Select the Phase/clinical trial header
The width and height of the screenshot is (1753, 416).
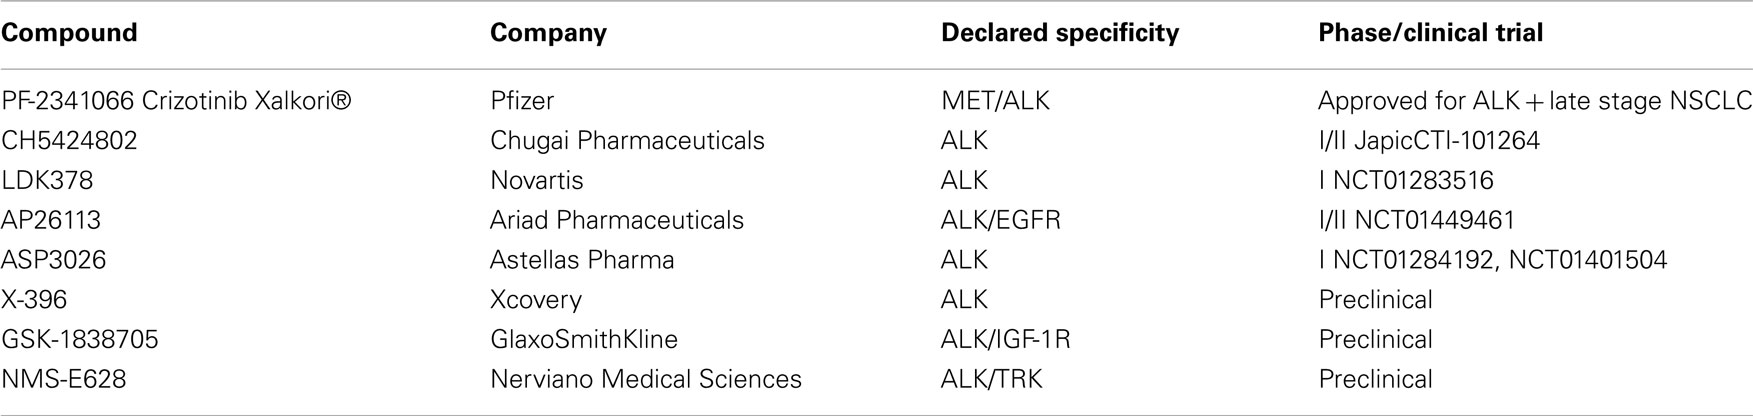click(x=1431, y=34)
